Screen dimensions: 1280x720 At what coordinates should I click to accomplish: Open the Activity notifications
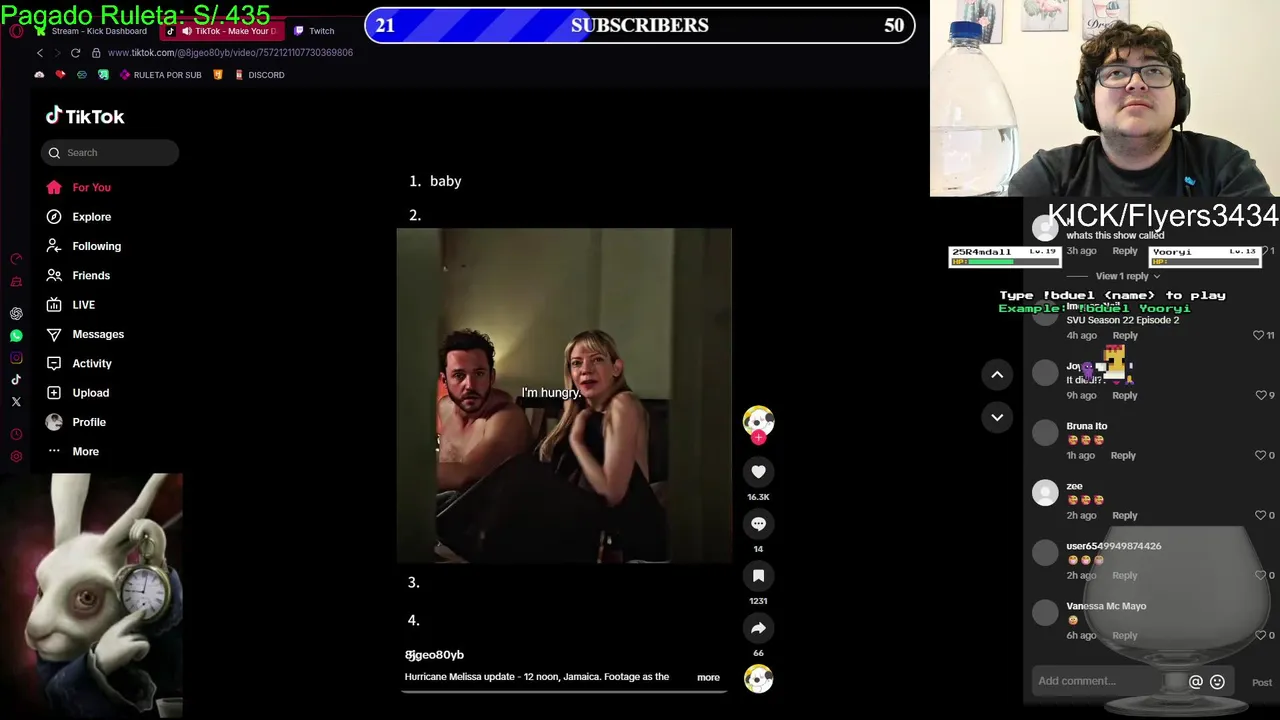[x=79, y=363]
